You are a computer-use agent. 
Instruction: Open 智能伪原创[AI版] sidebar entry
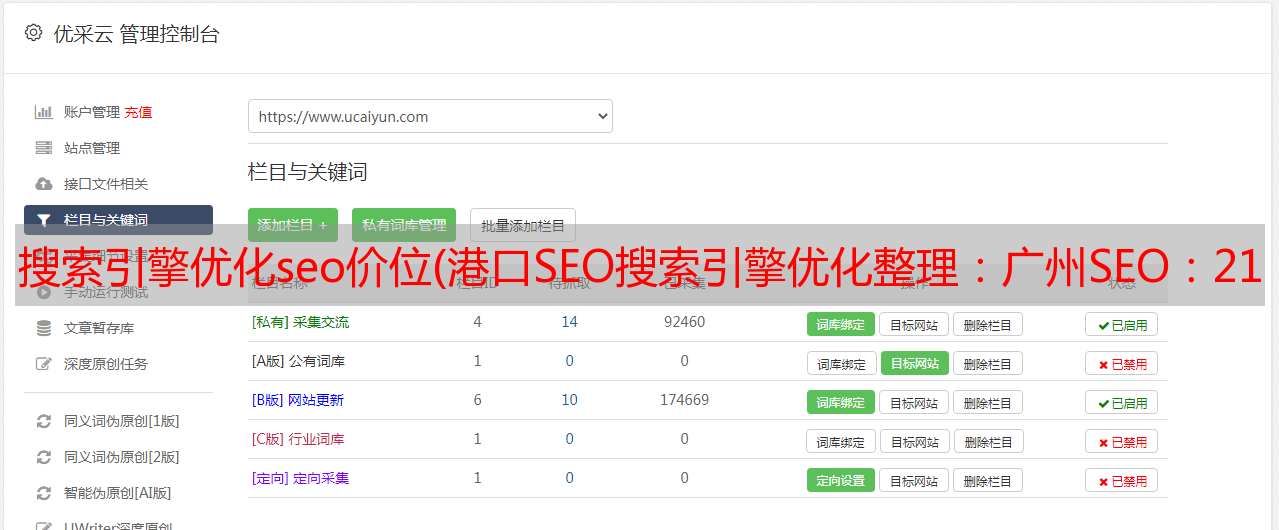tap(118, 493)
